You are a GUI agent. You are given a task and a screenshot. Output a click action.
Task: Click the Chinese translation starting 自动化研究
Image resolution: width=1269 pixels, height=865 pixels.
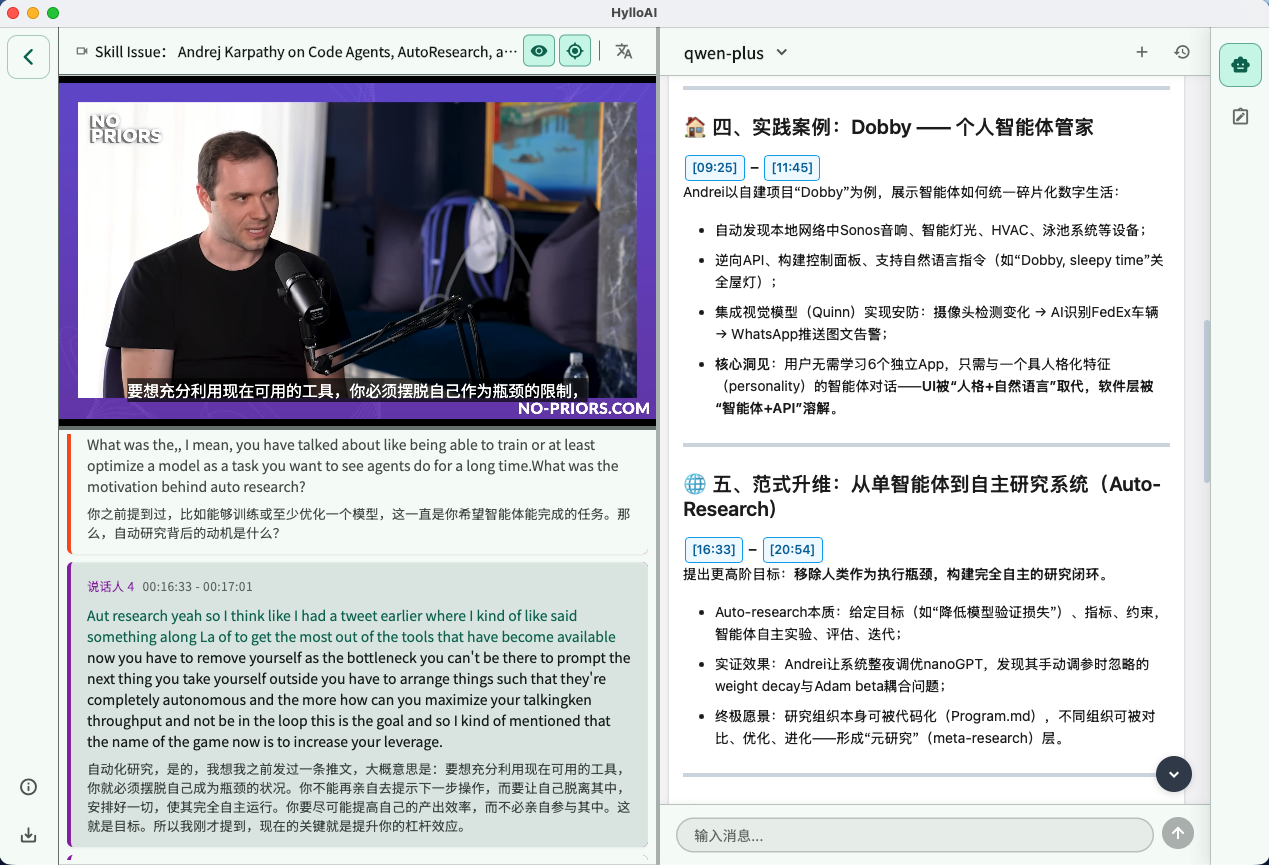click(x=359, y=797)
